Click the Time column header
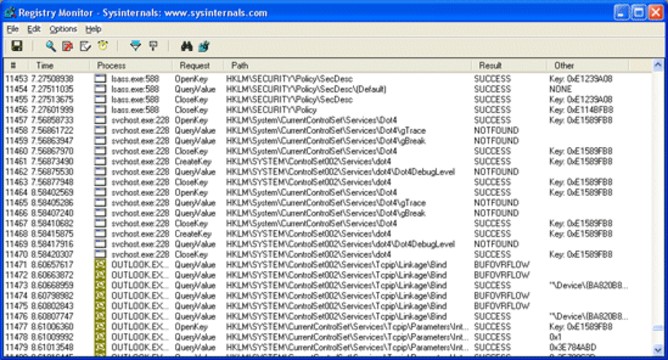This screenshot has height=360, width=668. pyautogui.click(x=59, y=65)
